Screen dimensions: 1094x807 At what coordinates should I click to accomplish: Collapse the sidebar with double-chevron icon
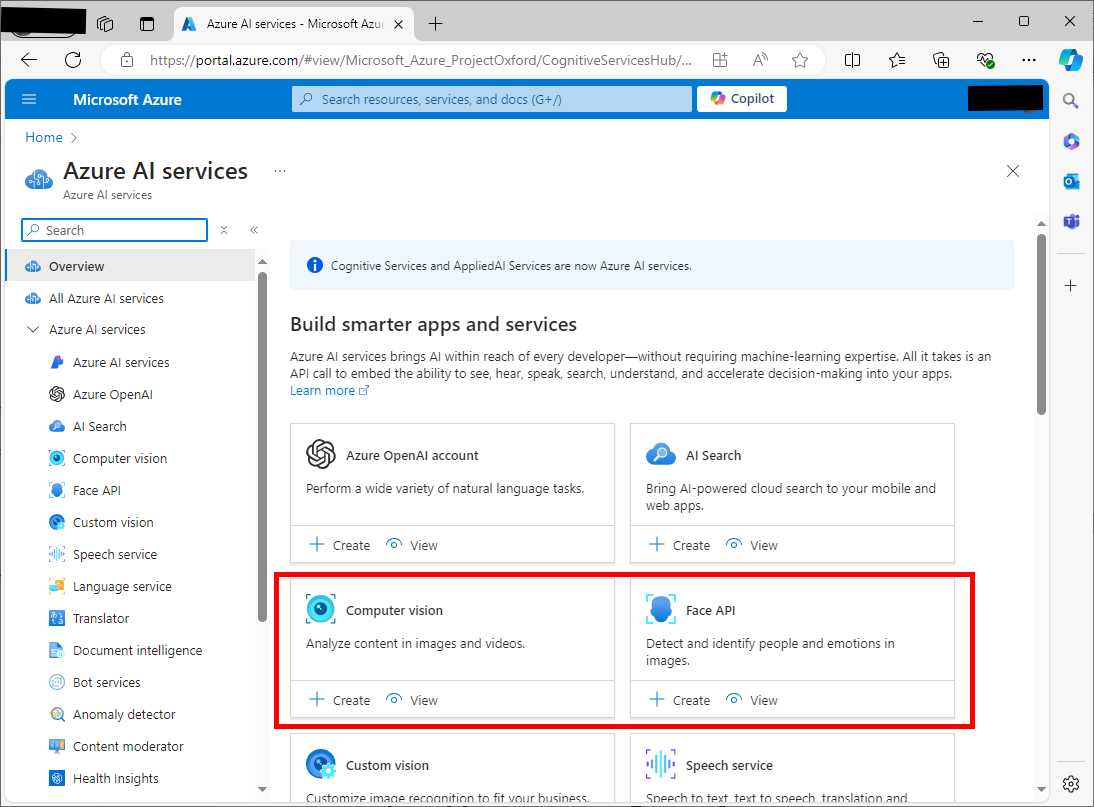254,230
